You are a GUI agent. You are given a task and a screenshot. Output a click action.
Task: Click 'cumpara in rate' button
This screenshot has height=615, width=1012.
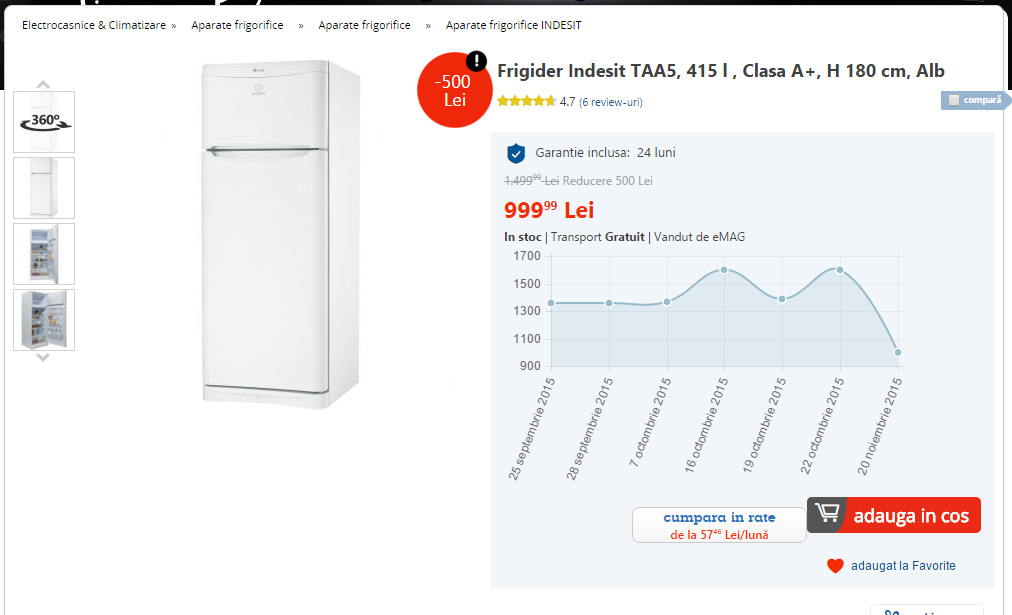(719, 525)
